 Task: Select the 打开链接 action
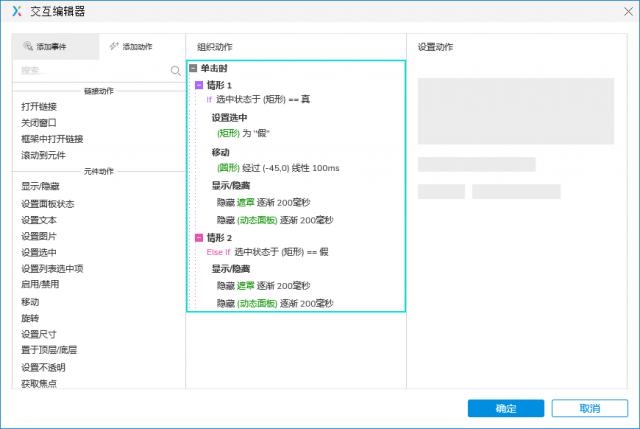point(39,106)
